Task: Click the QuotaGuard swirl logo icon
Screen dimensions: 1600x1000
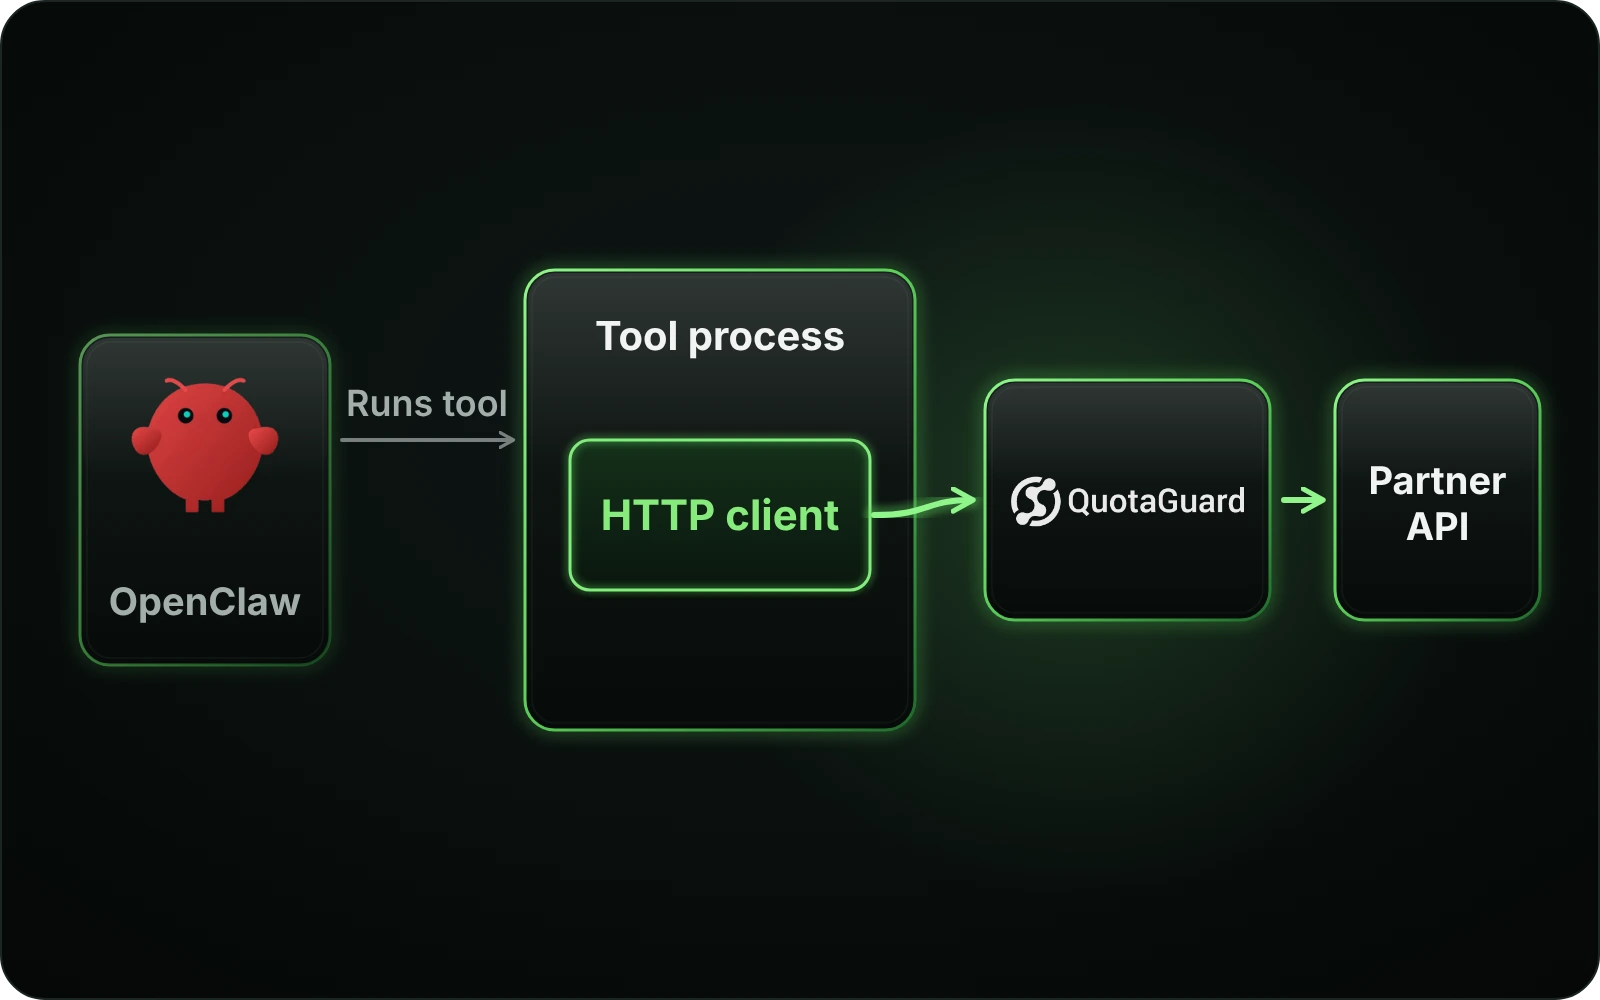Action: pyautogui.click(x=1035, y=501)
